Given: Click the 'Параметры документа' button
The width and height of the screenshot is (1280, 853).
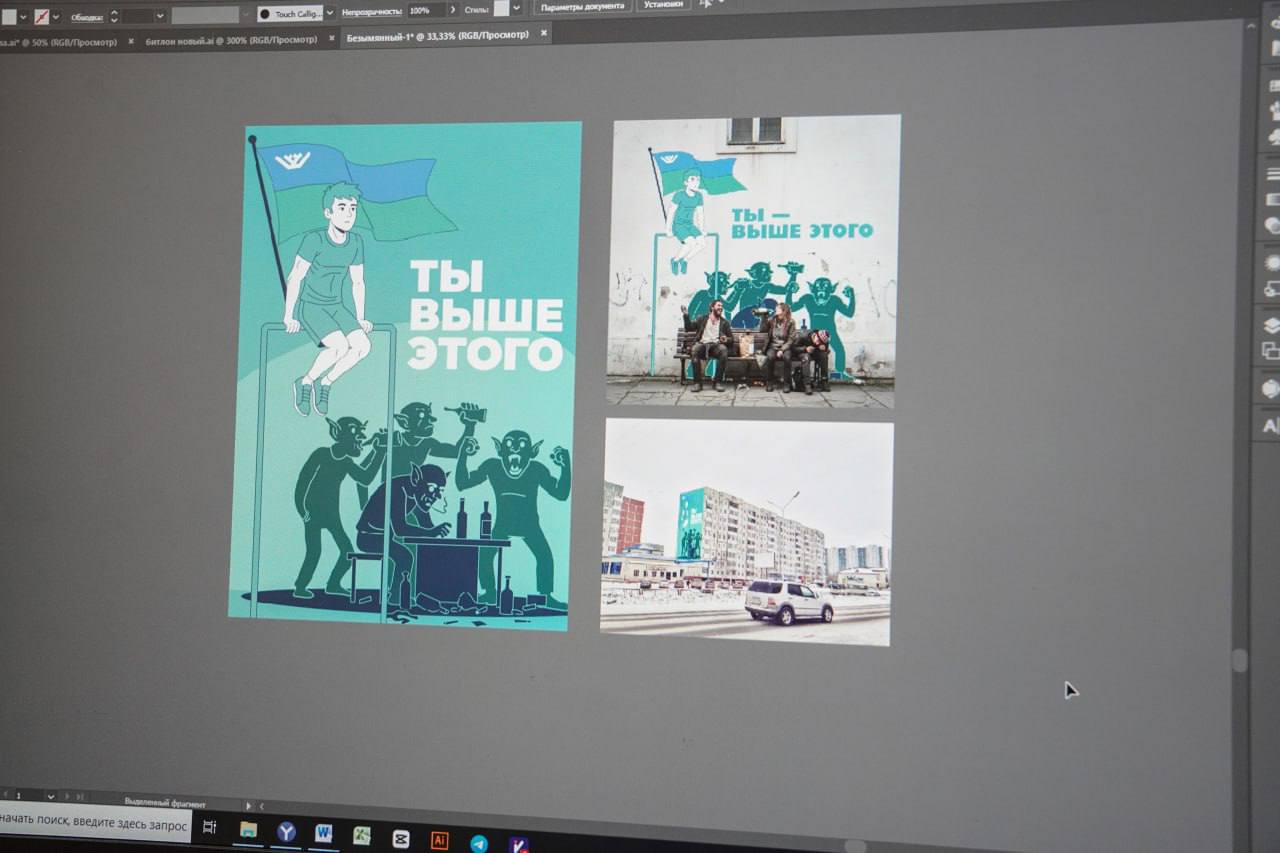Looking at the screenshot, I should pos(582,6).
